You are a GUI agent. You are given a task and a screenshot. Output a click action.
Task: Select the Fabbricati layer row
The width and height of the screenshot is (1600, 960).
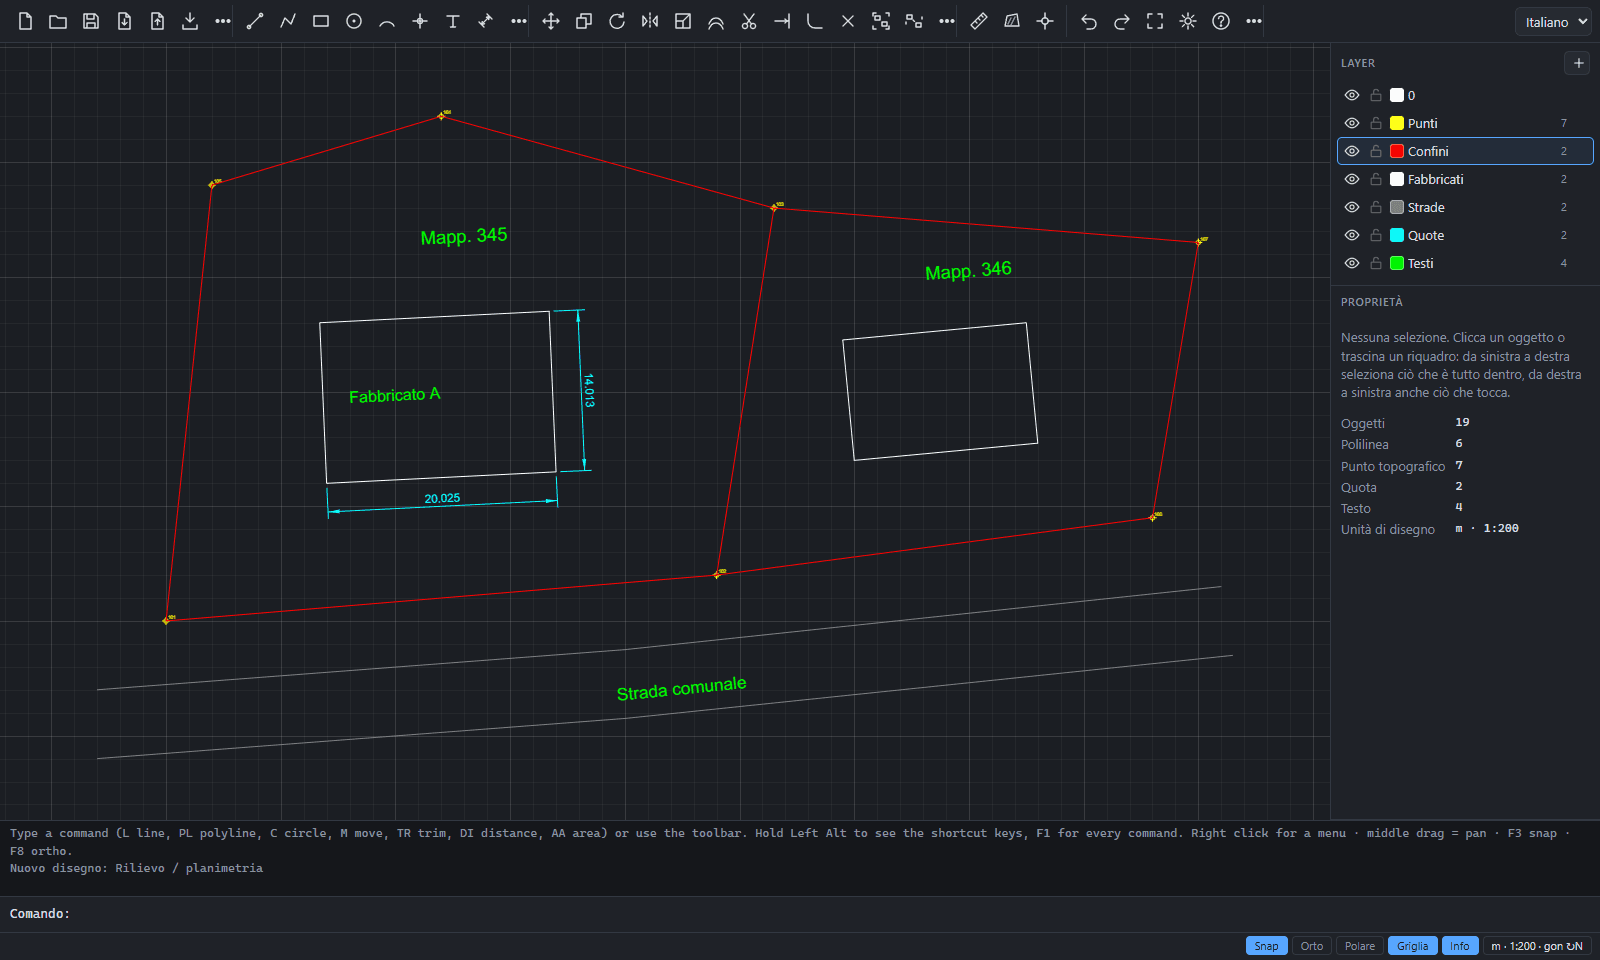point(1465,179)
